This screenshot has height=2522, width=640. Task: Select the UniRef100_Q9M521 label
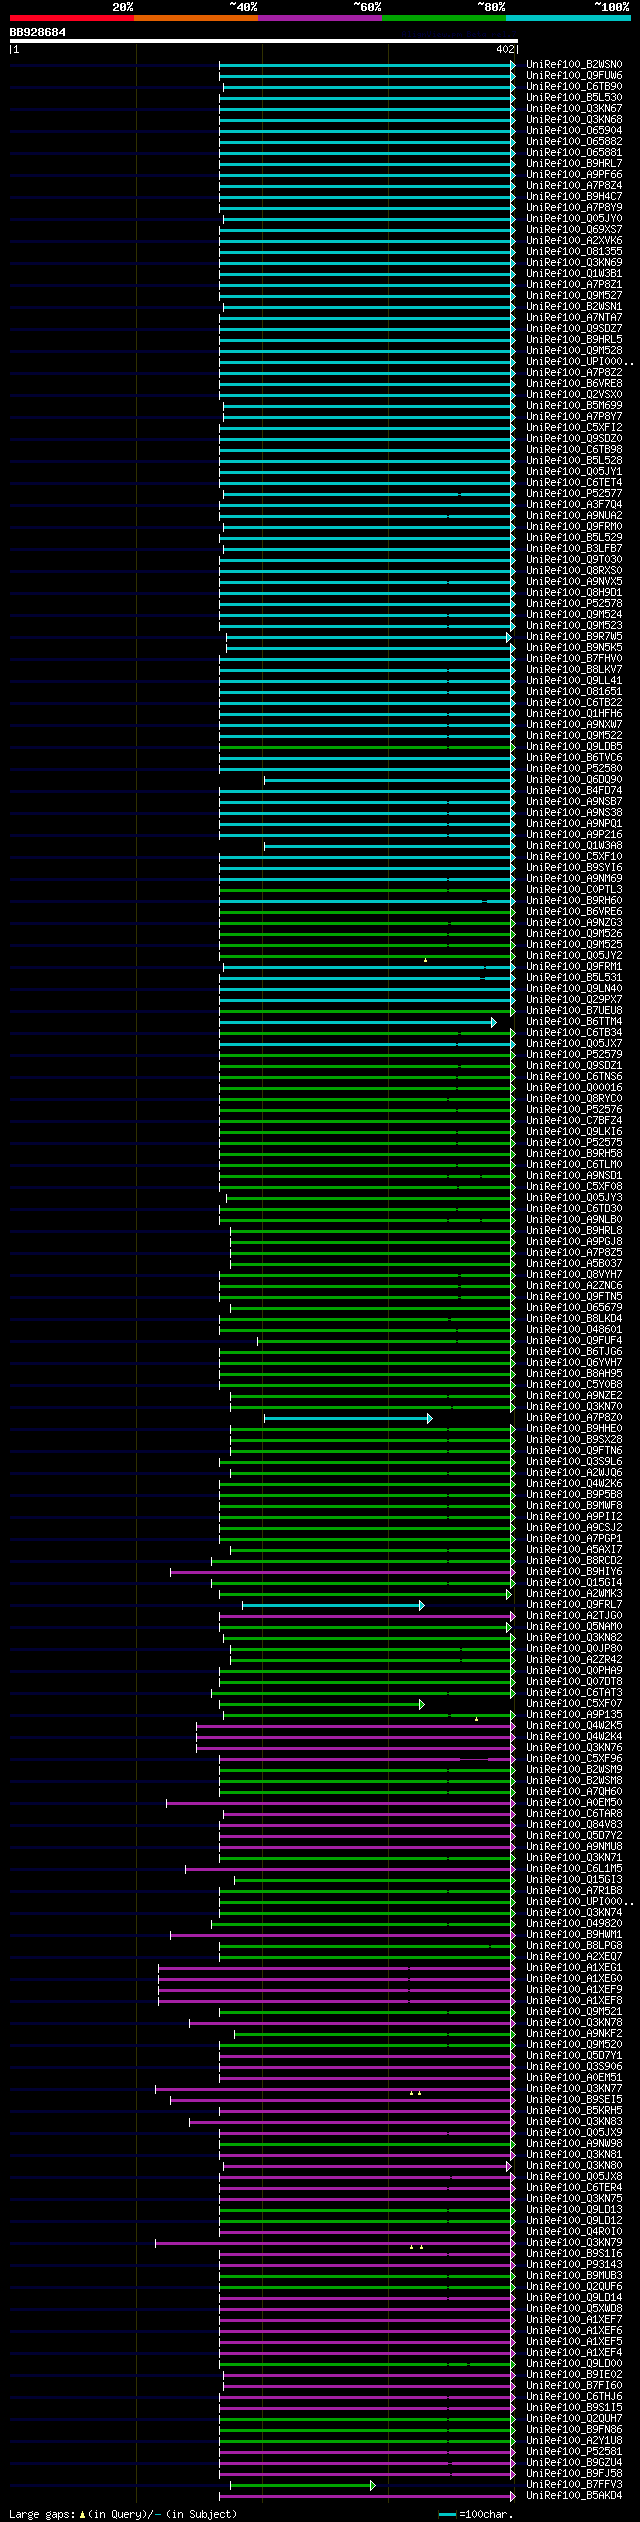pyautogui.click(x=574, y=2012)
